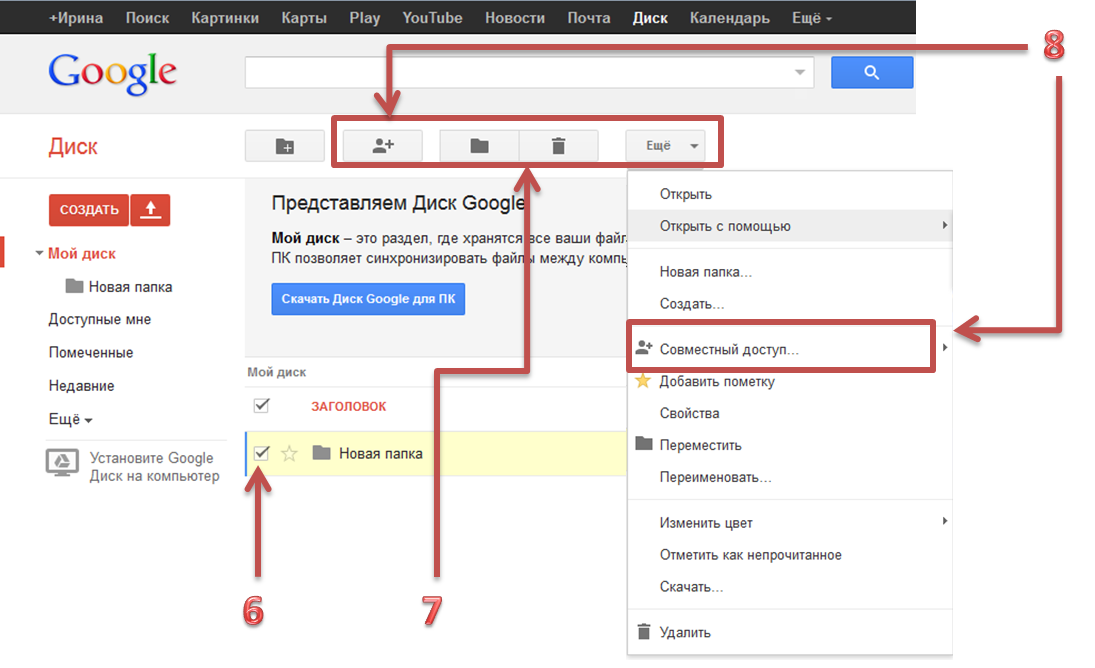The width and height of the screenshot is (1095, 668).
Task: Toggle the select-all checkbox near ЗАГОЛОВОК
Action: [x=261, y=405]
